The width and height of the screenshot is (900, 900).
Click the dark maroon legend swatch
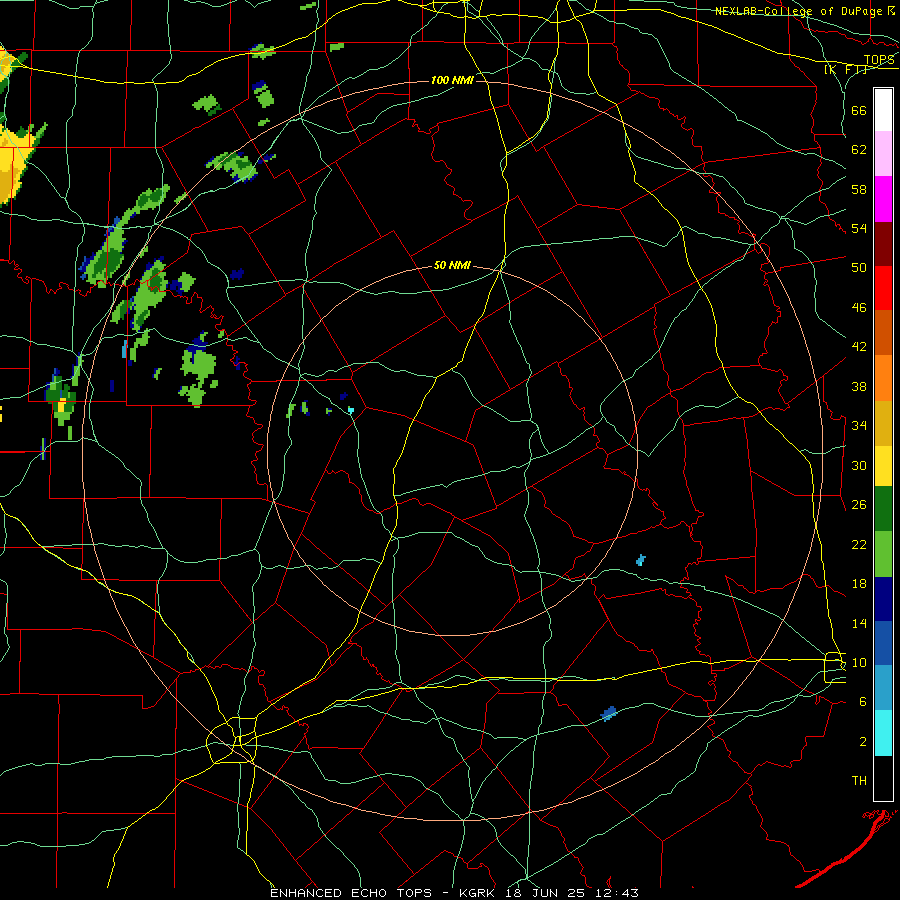pos(883,244)
